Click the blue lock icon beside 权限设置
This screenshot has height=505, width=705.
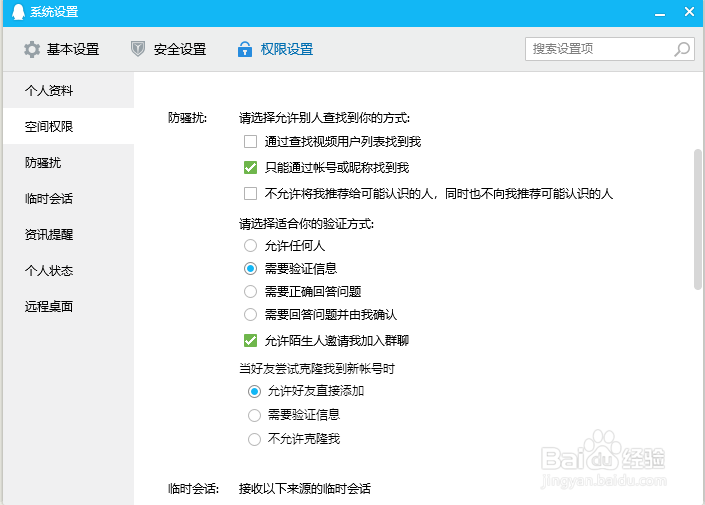(x=245, y=49)
